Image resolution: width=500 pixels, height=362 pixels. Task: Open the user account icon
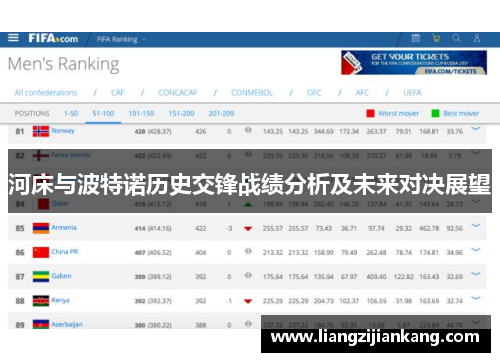[477, 38]
